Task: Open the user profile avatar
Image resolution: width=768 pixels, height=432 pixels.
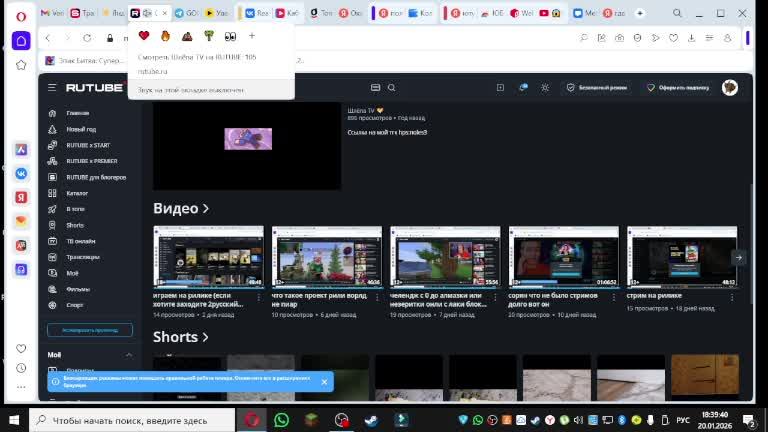Action: [x=730, y=88]
